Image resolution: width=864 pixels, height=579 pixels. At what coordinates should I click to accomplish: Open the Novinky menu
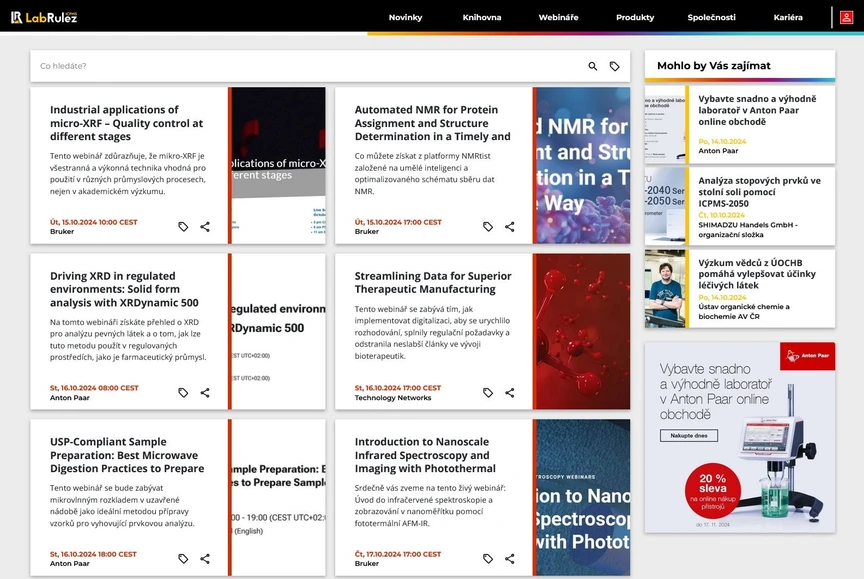tap(406, 18)
